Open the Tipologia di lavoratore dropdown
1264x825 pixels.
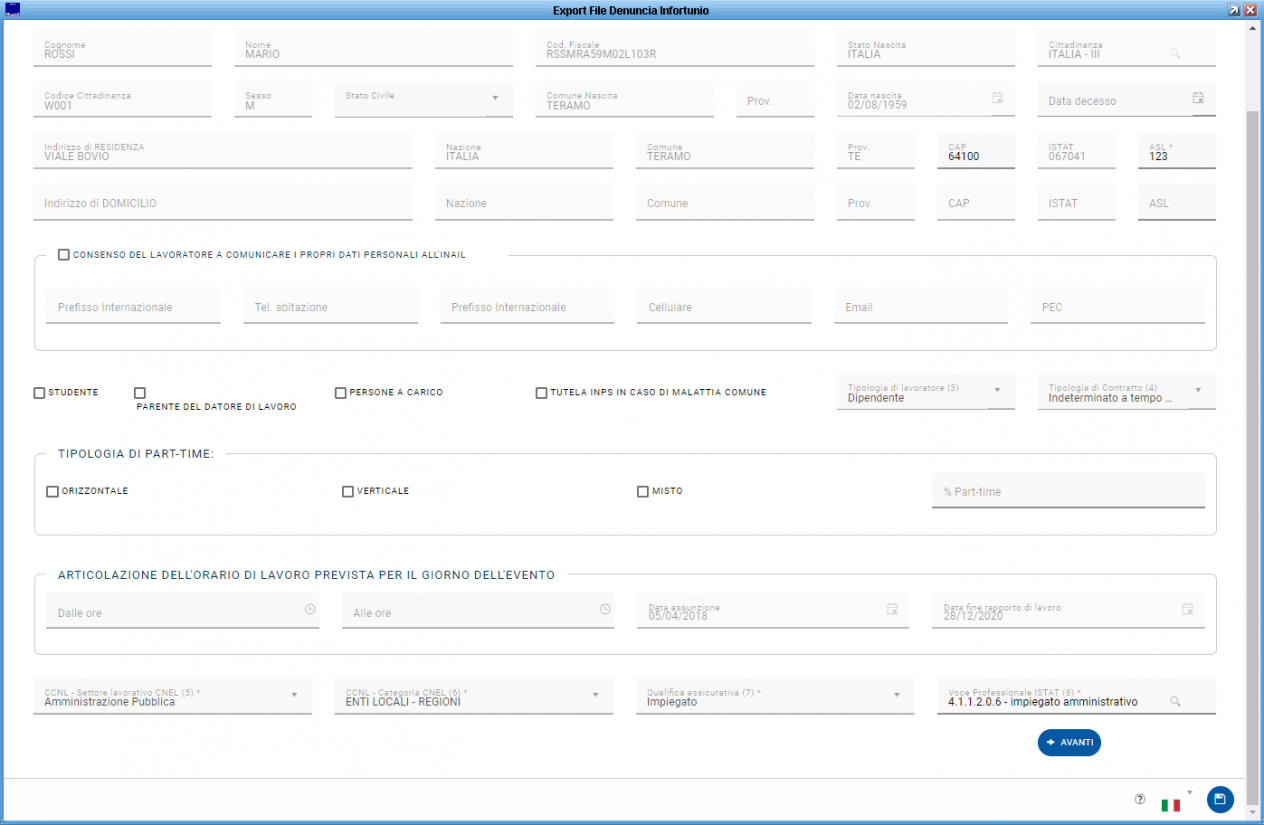point(997,390)
